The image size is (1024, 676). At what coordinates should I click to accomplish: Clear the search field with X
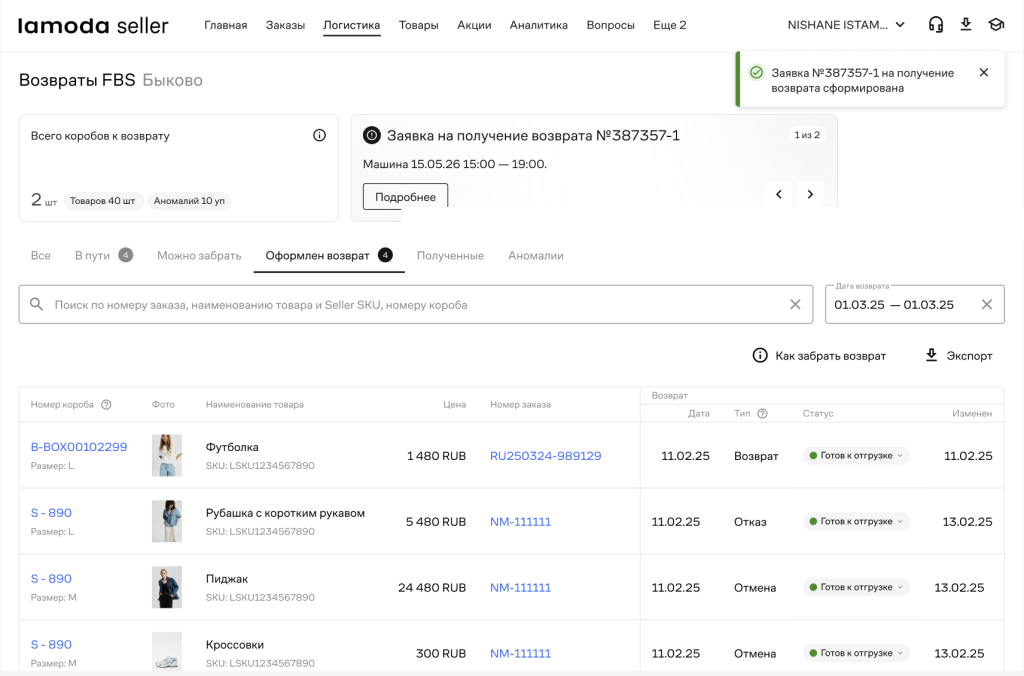click(x=795, y=304)
